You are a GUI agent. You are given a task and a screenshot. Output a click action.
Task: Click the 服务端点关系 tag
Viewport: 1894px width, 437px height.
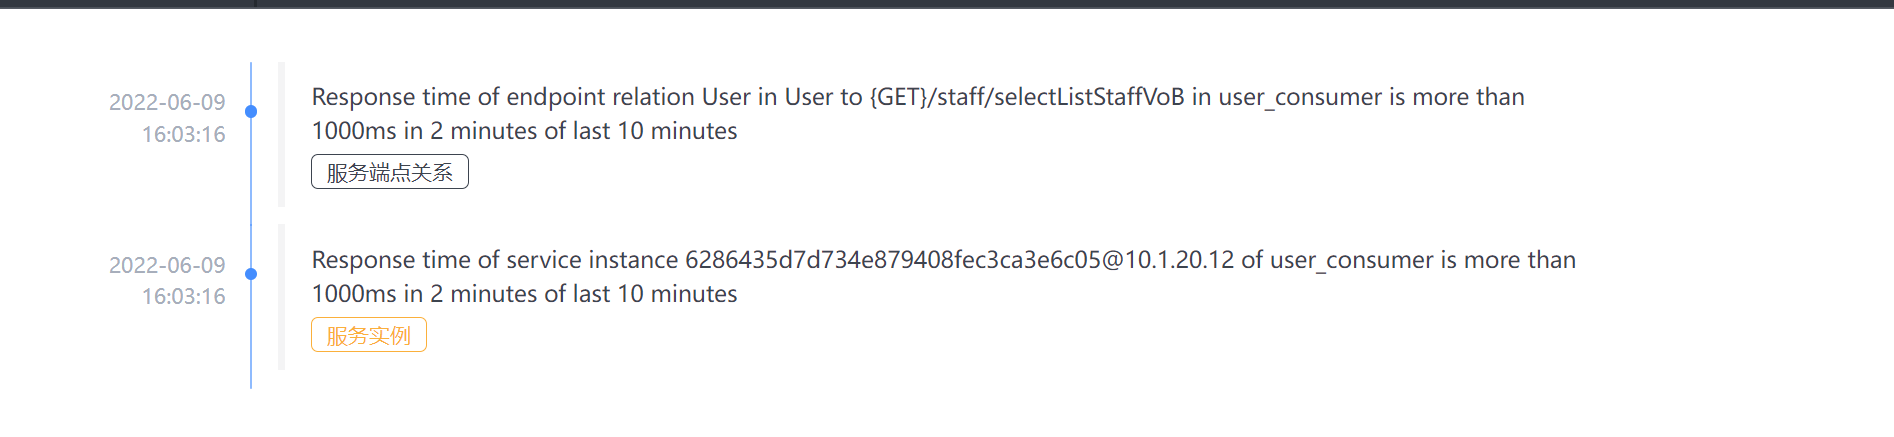pyautogui.click(x=390, y=172)
